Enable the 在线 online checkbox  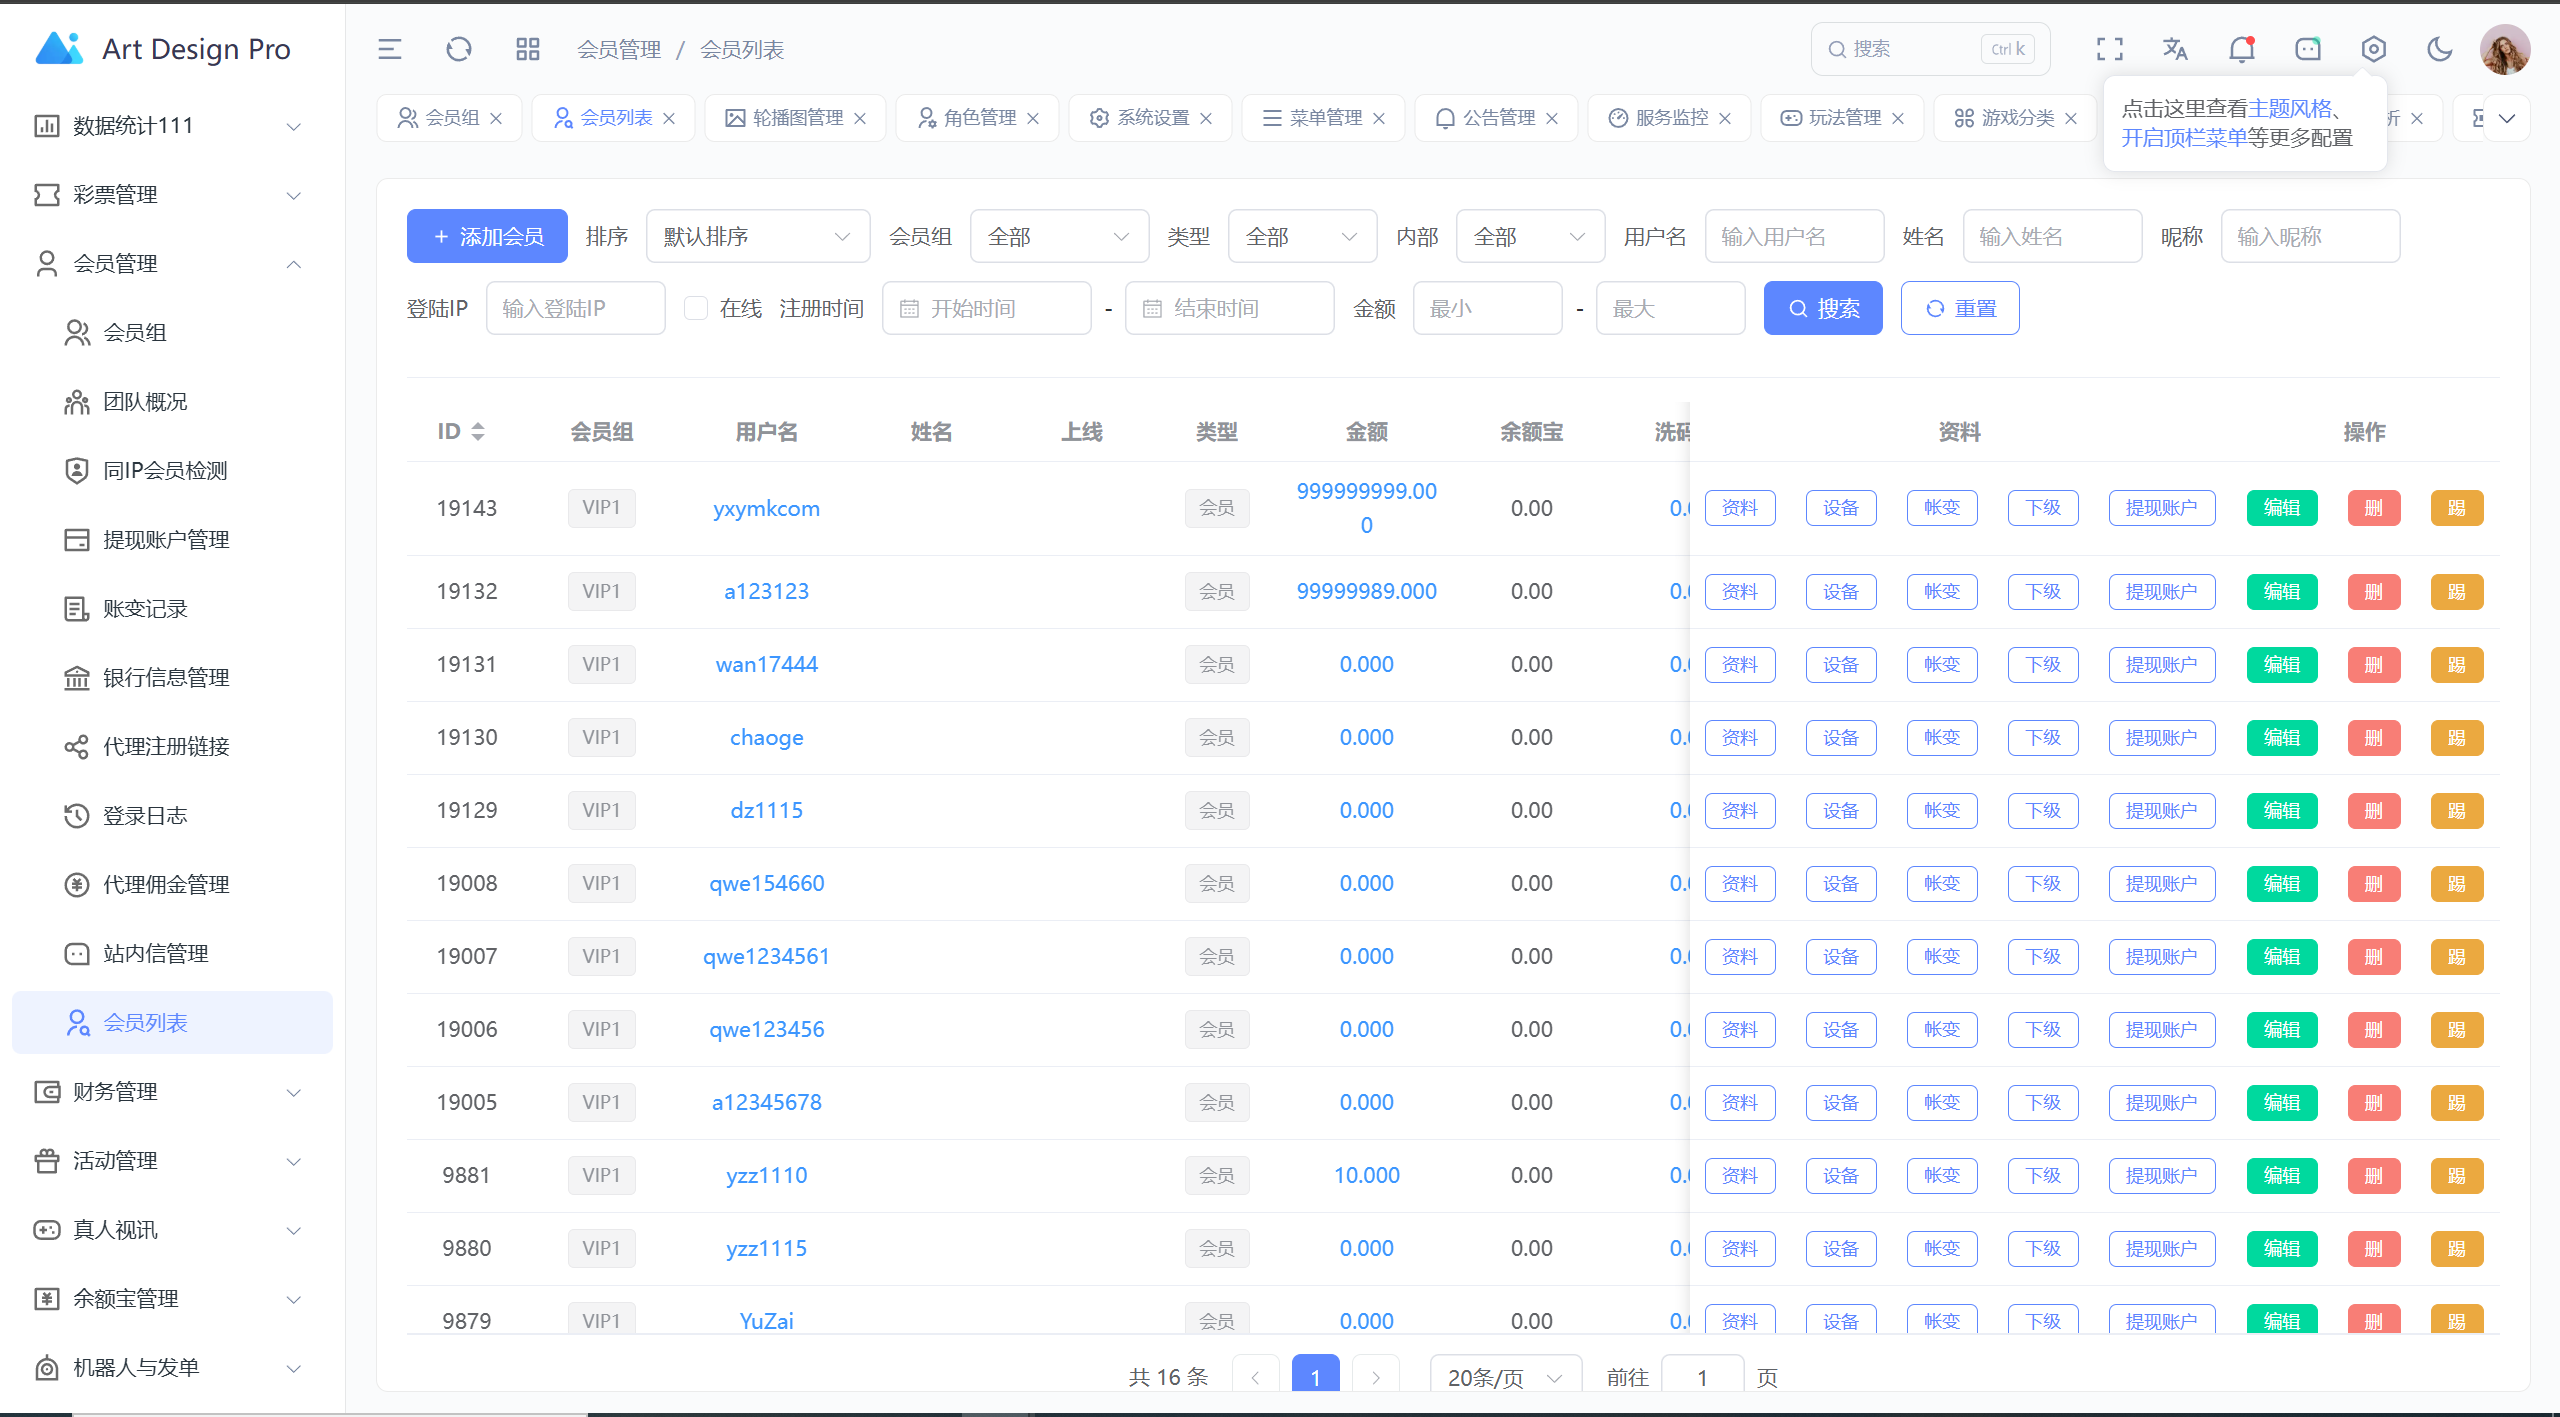click(x=696, y=308)
